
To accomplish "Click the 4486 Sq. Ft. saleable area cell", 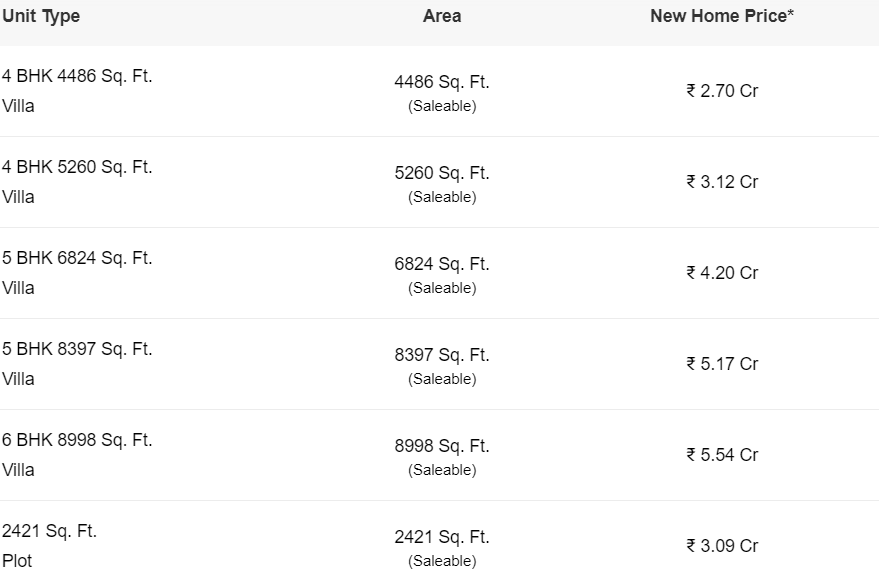I will (442, 92).
